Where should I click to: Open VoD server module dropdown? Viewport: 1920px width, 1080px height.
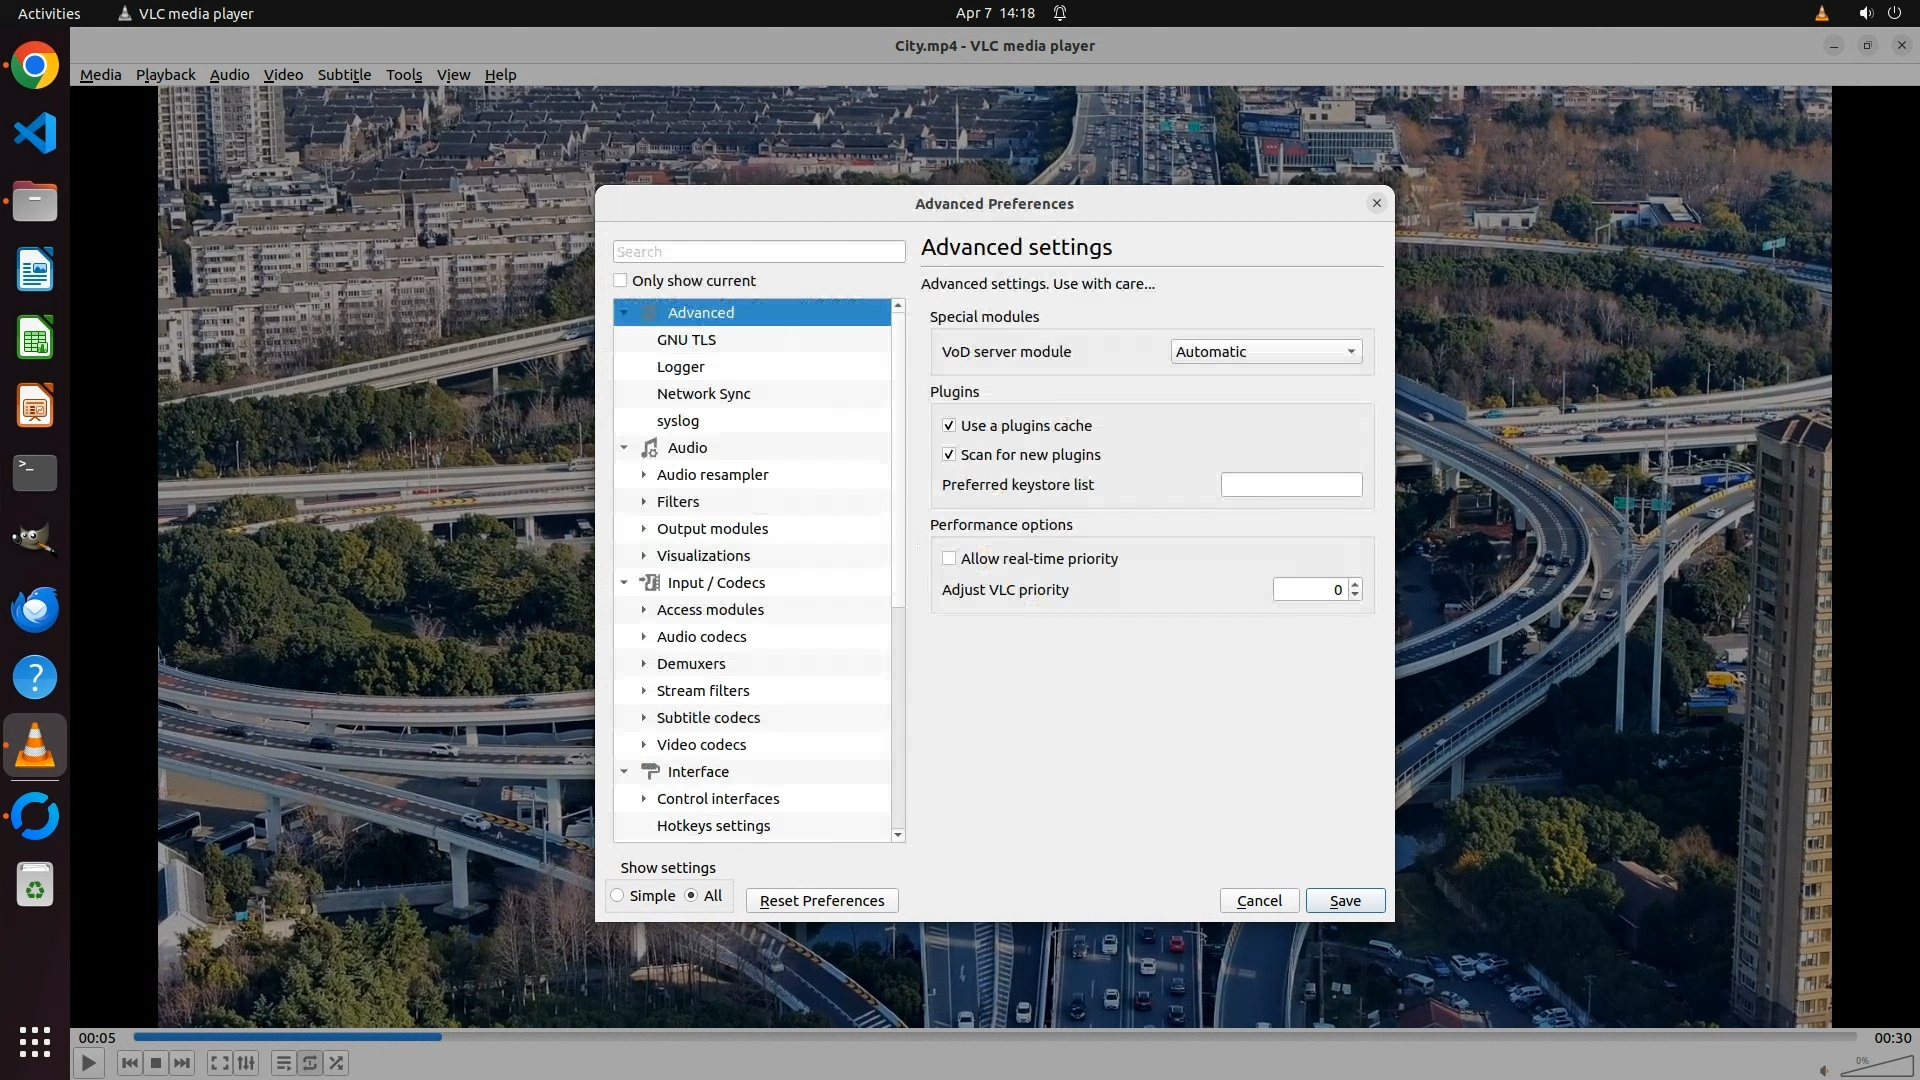[x=1266, y=351]
